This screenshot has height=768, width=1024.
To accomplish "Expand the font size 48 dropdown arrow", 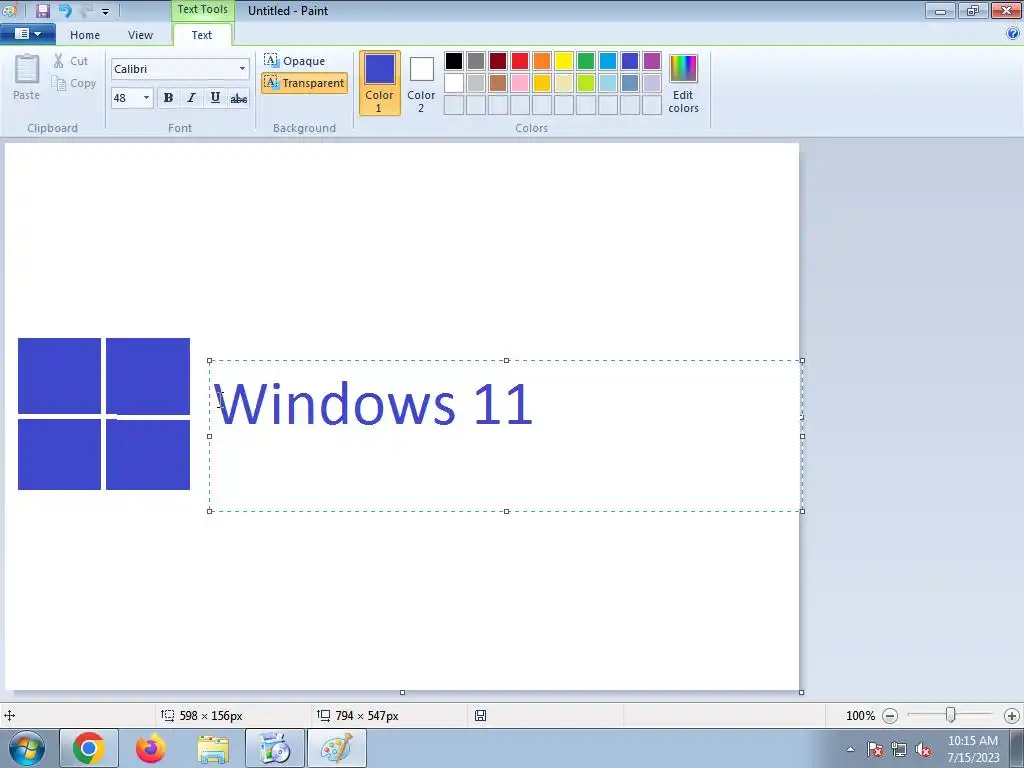I will pos(146,98).
